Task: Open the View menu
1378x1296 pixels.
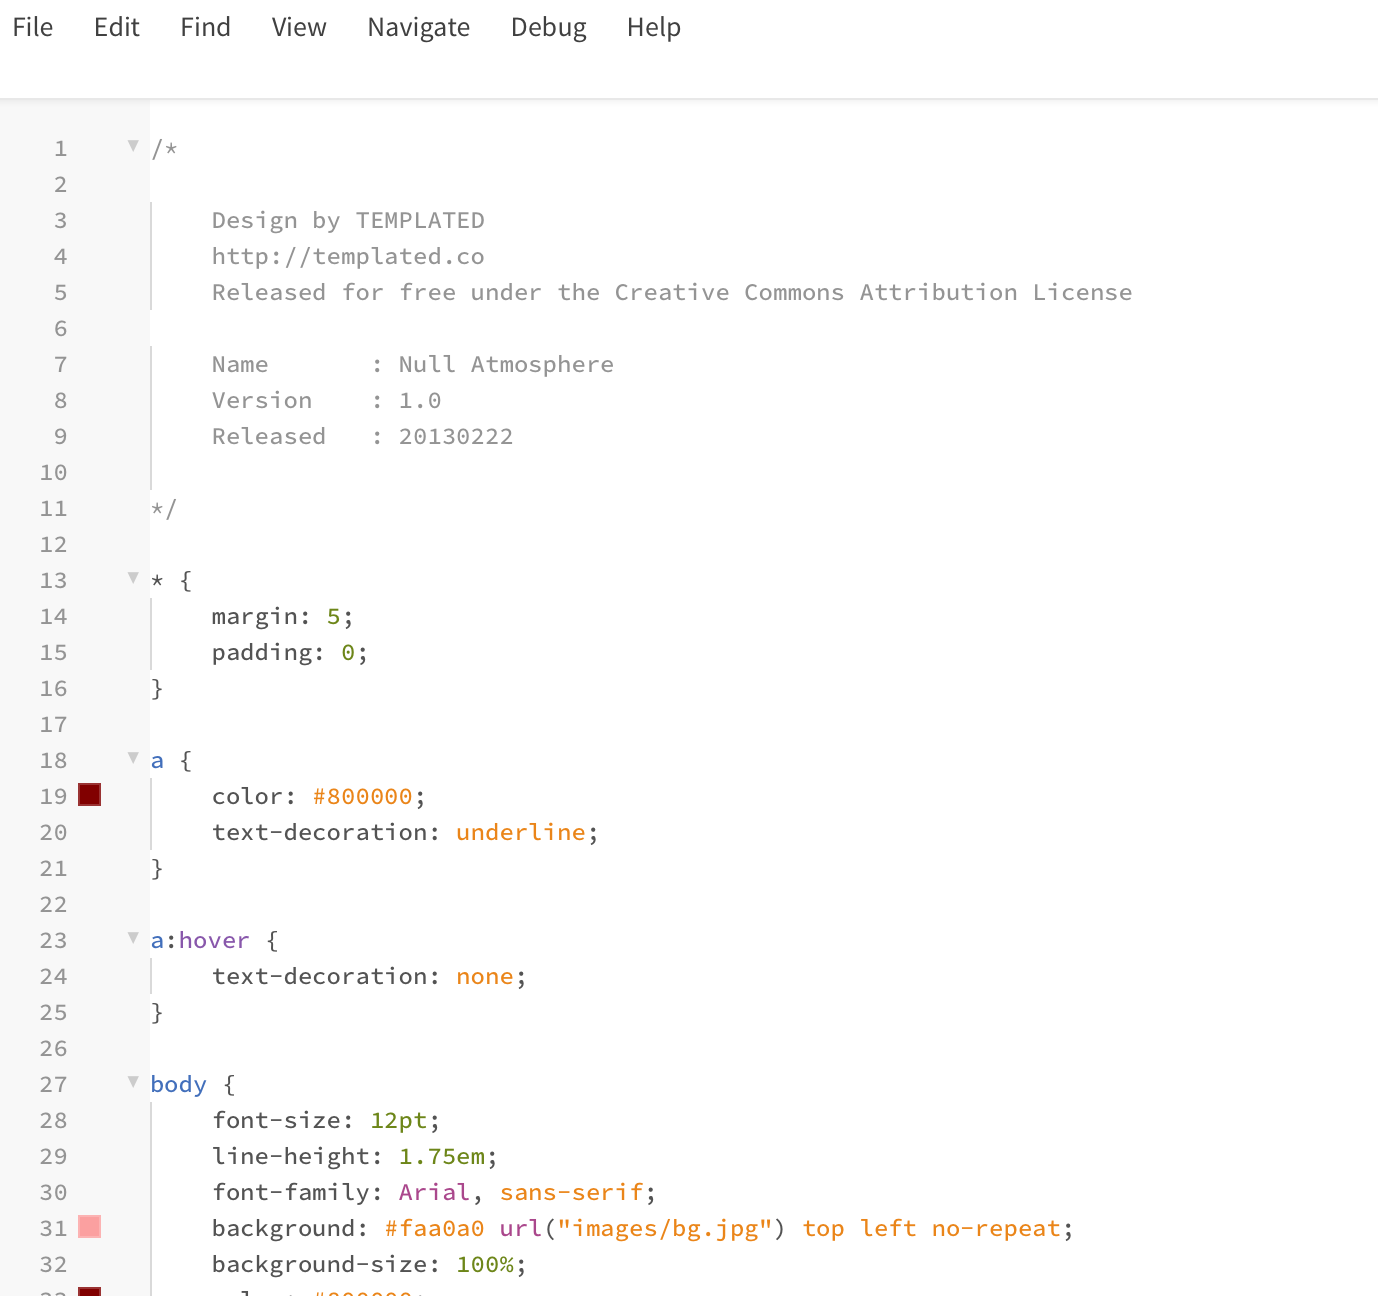Action: coord(299,27)
